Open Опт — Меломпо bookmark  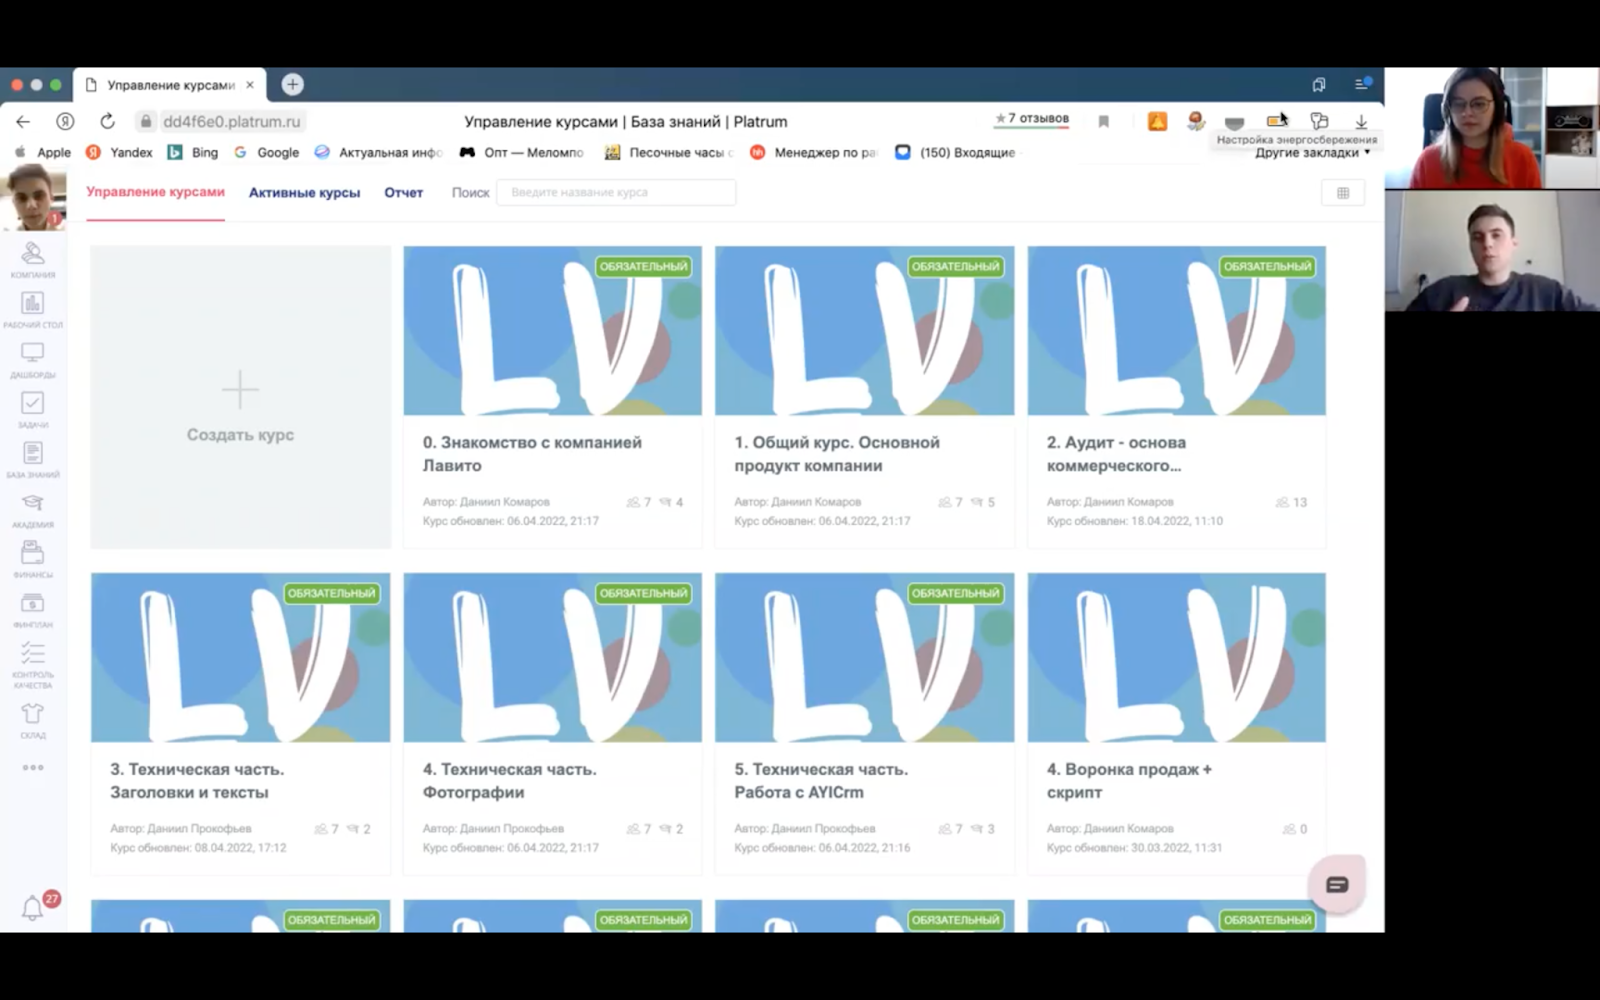click(521, 153)
